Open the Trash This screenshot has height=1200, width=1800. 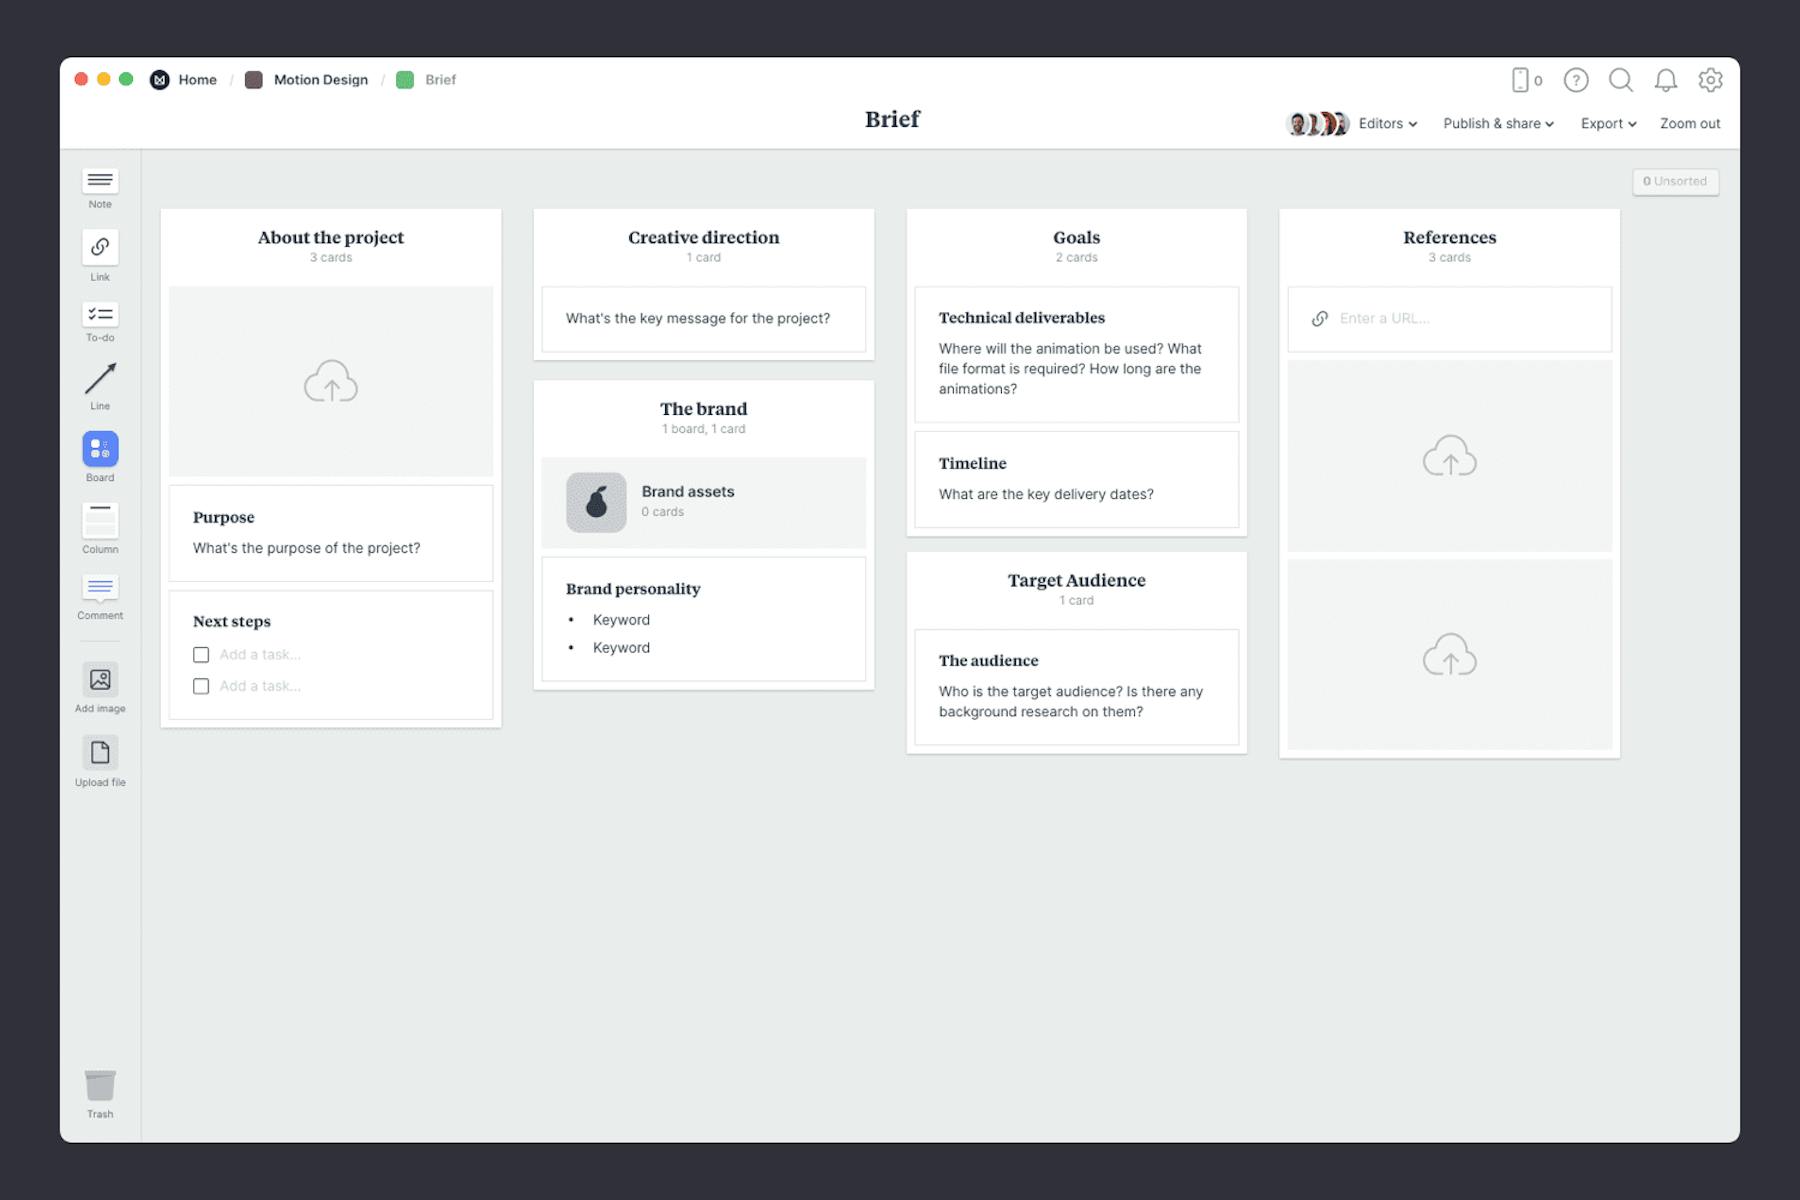[99, 1087]
